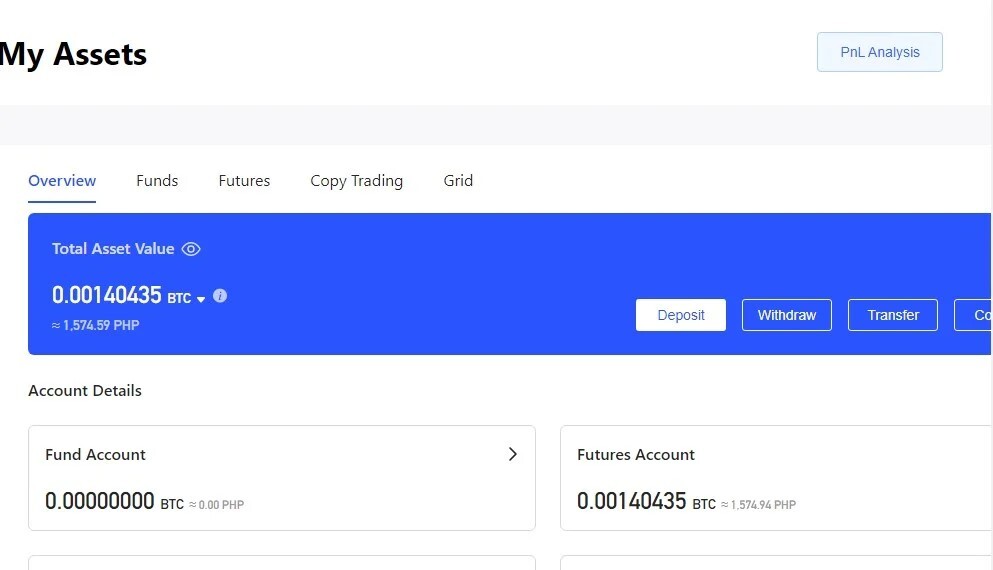Screen dimensions: 993x570
Task: Select the Overview tab
Action: tap(62, 180)
